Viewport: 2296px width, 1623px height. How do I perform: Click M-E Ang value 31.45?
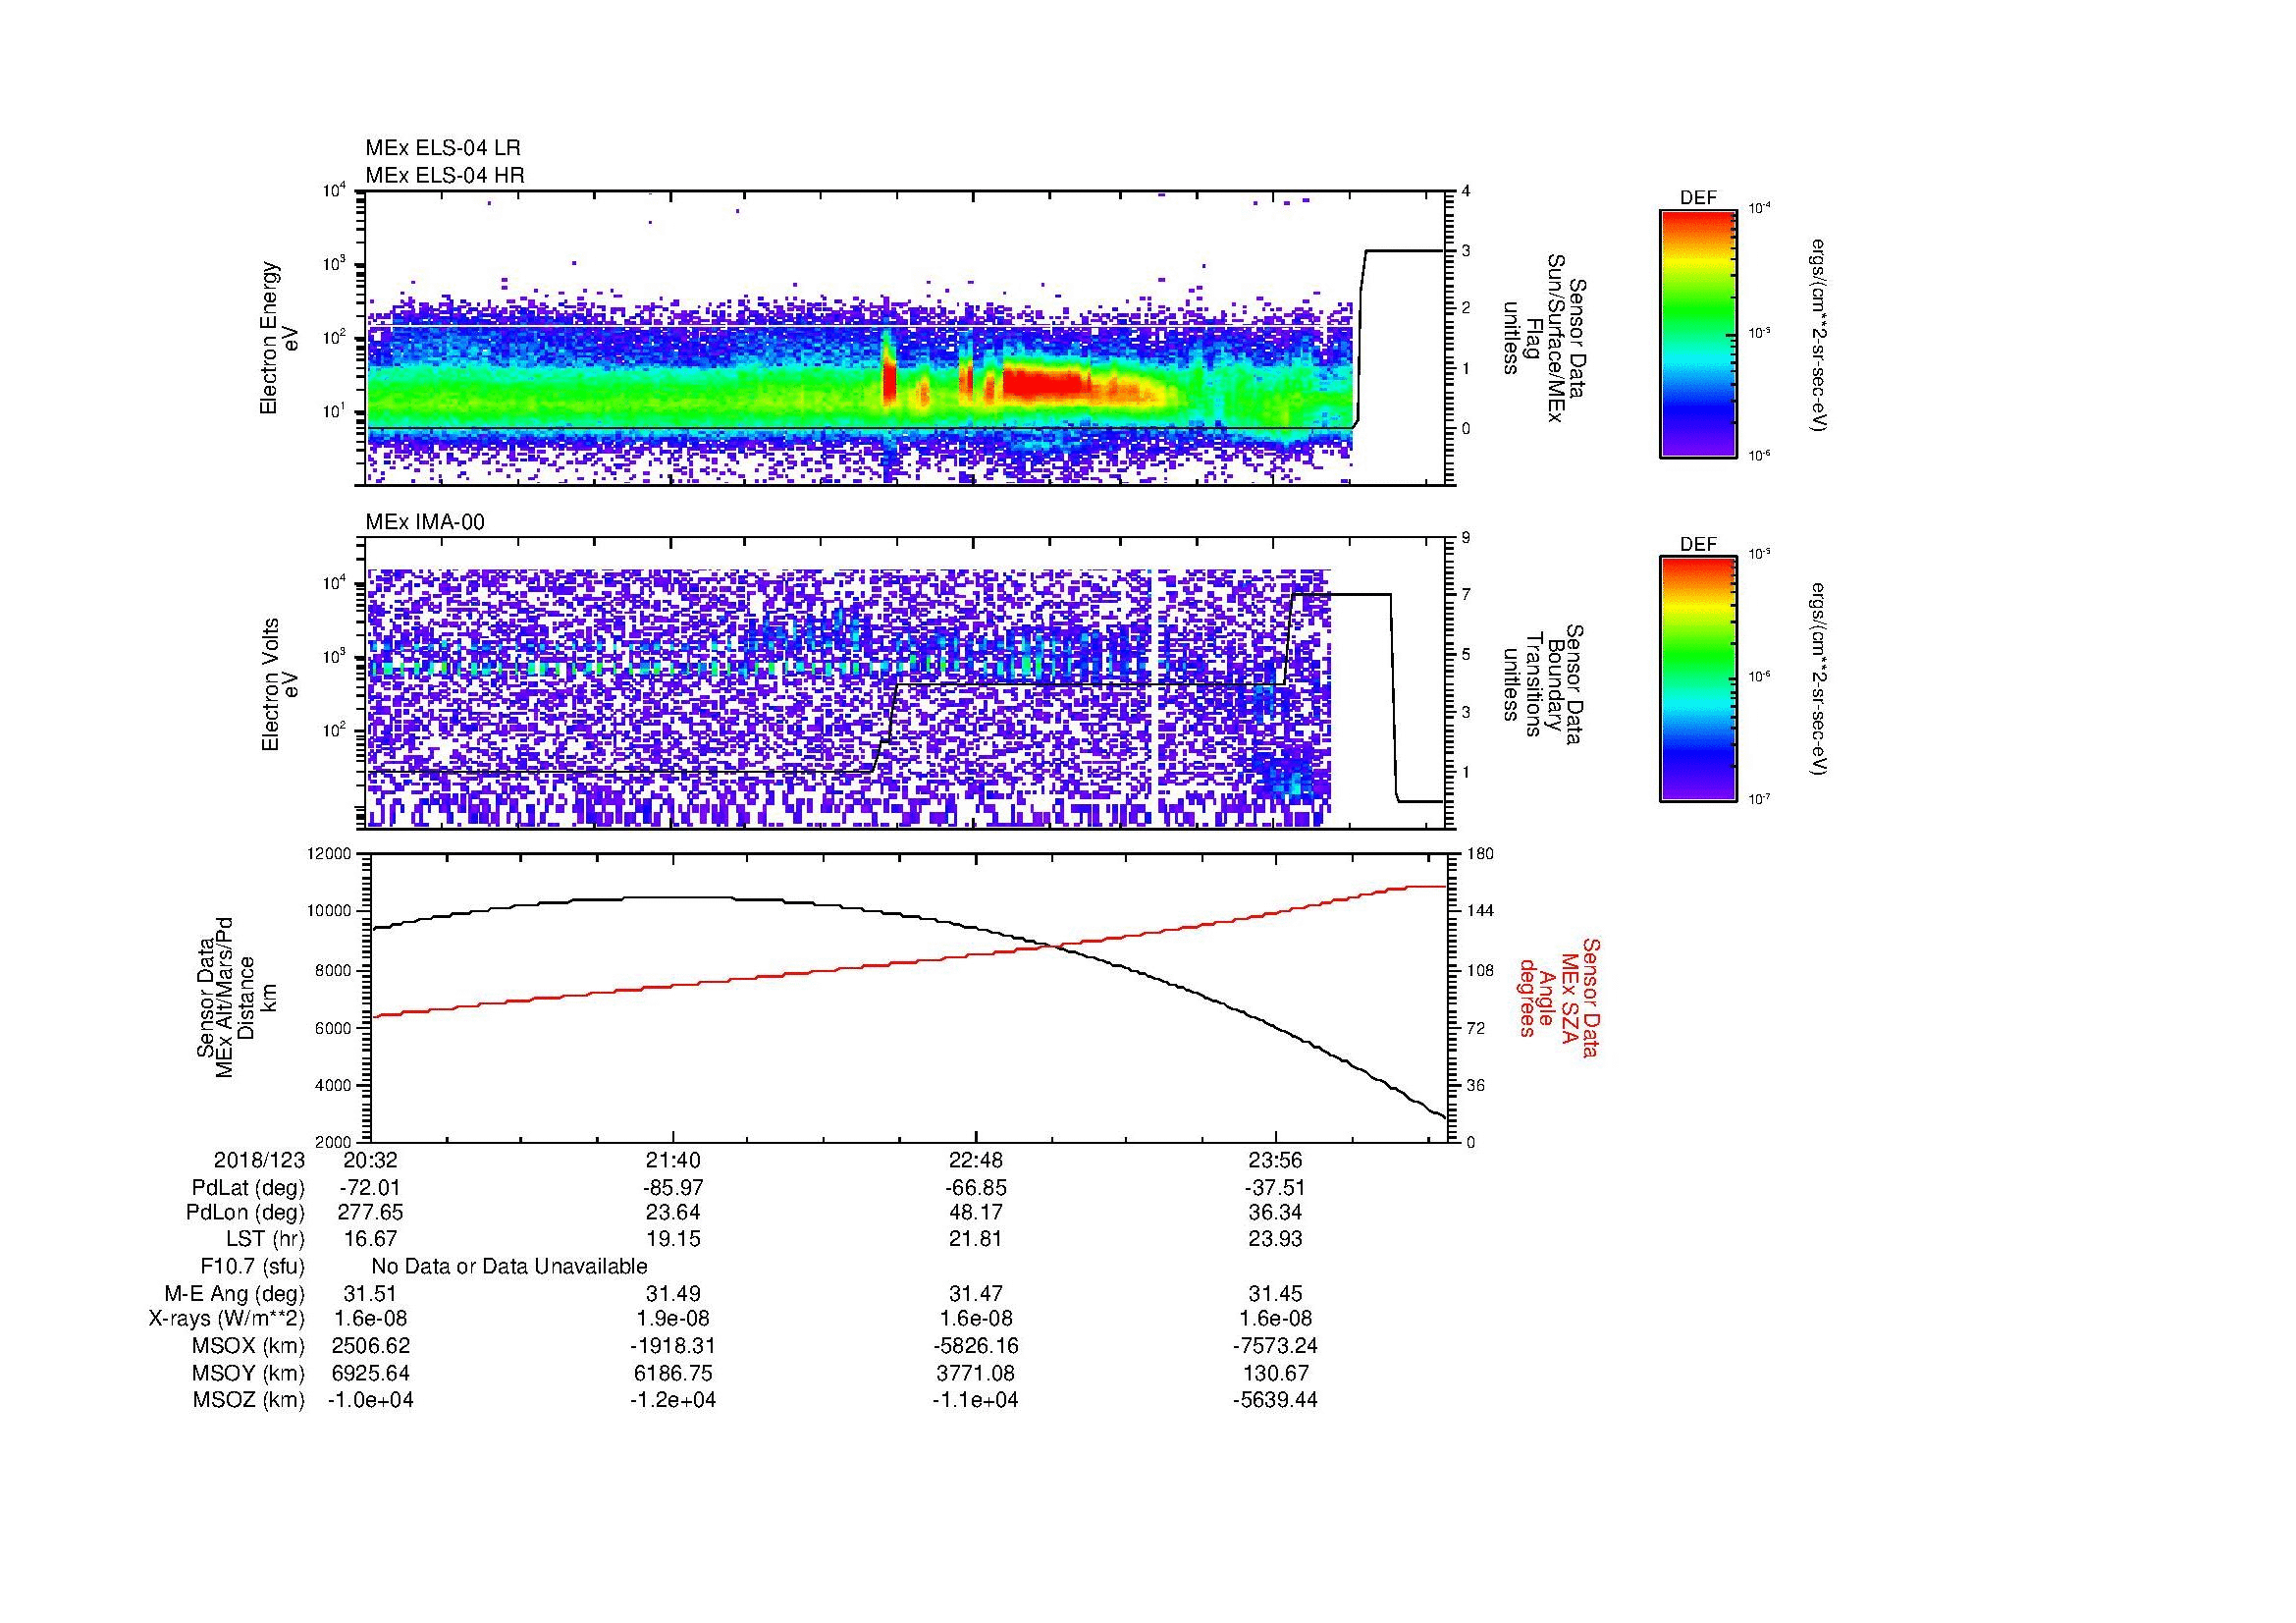[1276, 1293]
